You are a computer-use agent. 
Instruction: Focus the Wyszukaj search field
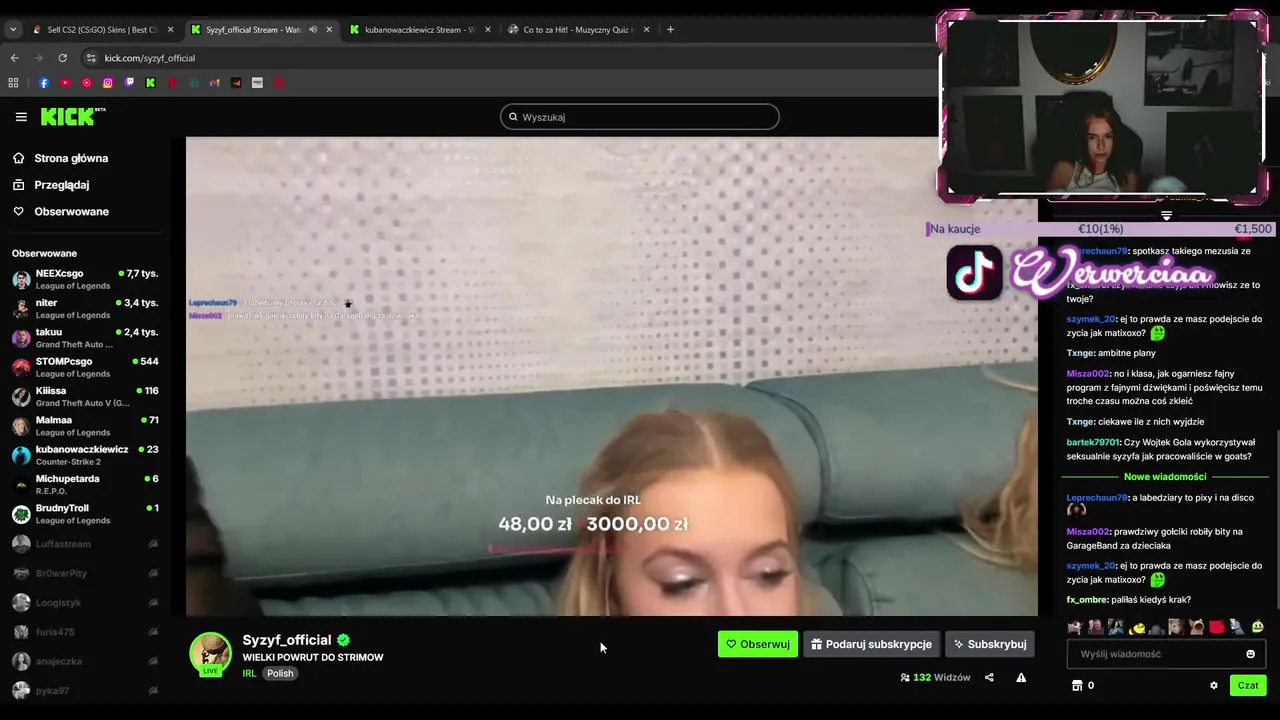tap(640, 117)
